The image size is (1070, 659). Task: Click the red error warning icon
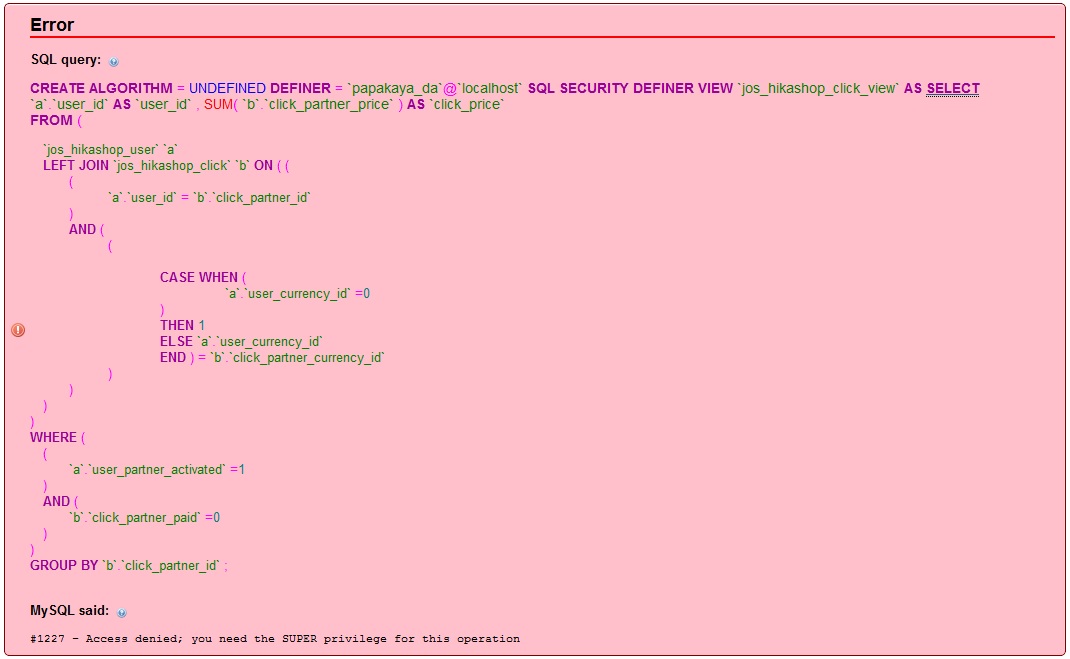[18, 330]
